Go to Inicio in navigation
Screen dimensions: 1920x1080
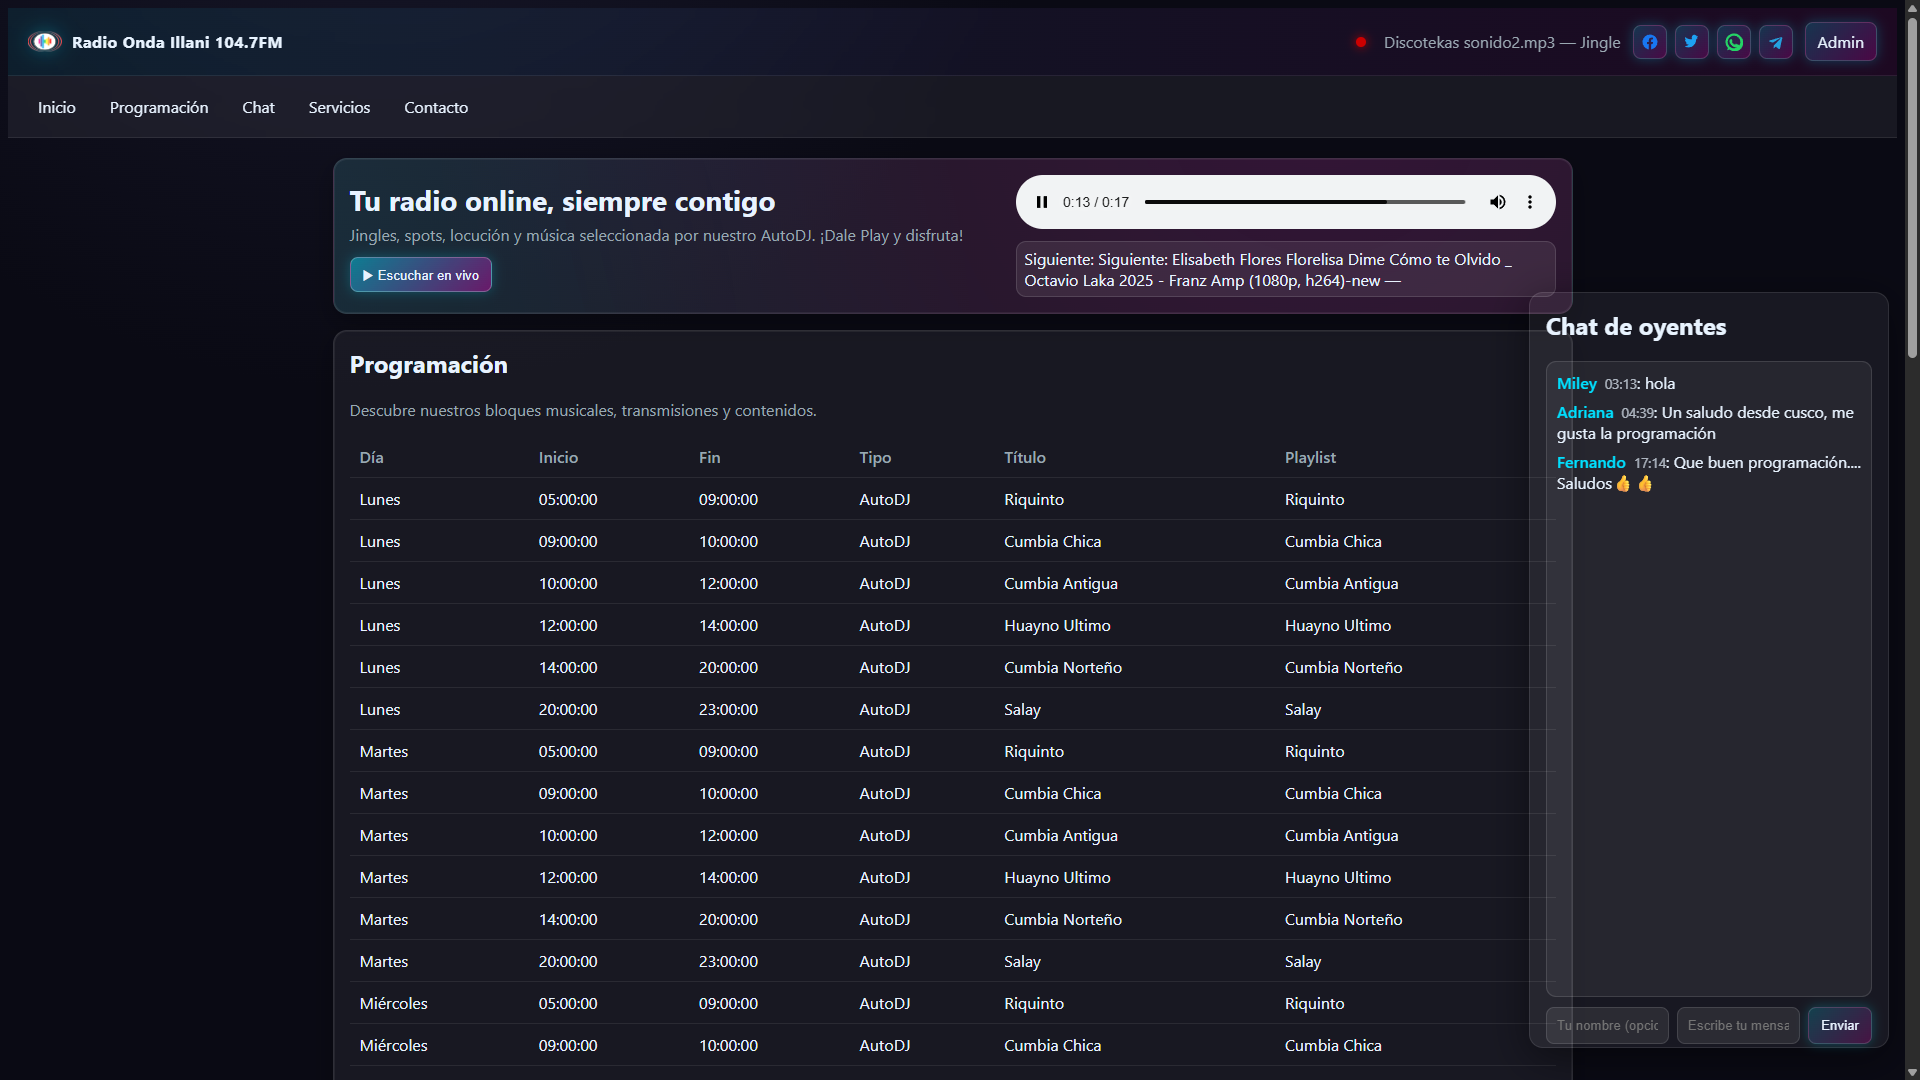click(57, 107)
